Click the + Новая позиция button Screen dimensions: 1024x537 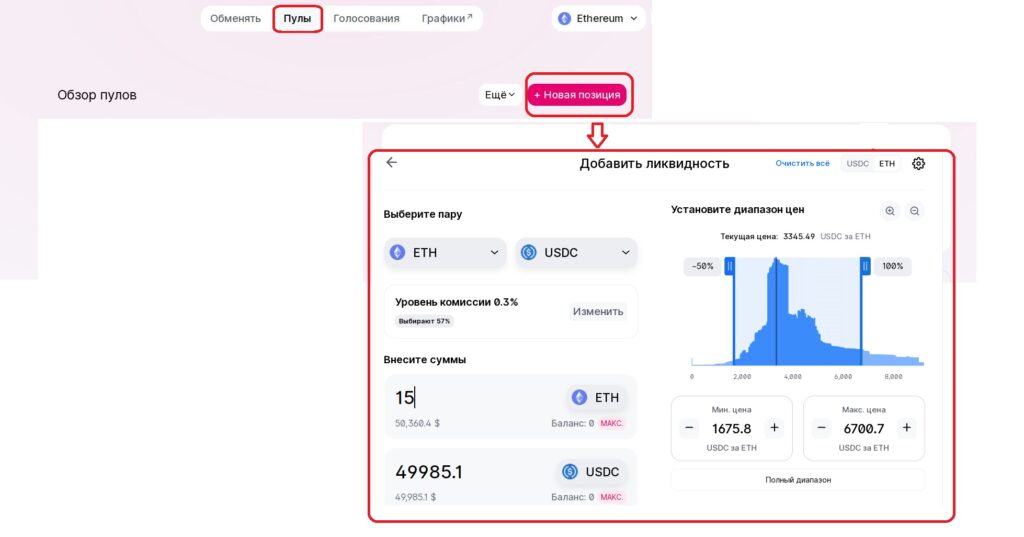tap(577, 95)
